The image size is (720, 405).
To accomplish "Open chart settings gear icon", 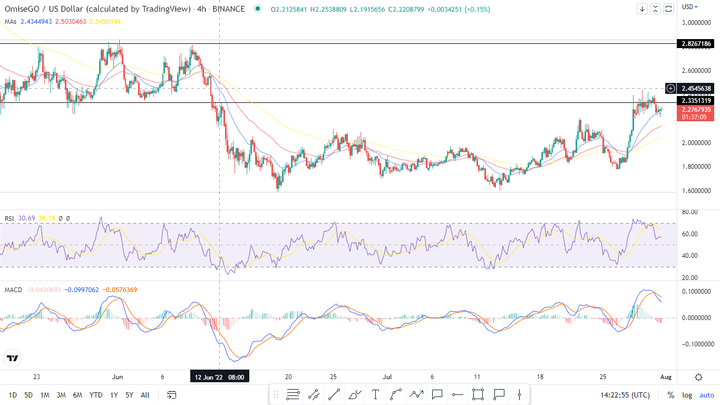I will point(698,377).
